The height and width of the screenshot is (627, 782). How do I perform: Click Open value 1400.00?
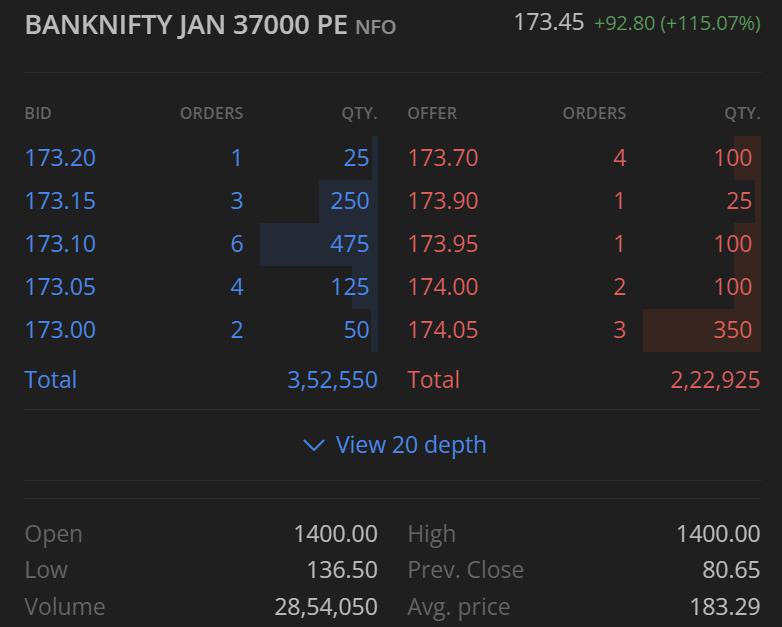pyautogui.click(x=336, y=534)
